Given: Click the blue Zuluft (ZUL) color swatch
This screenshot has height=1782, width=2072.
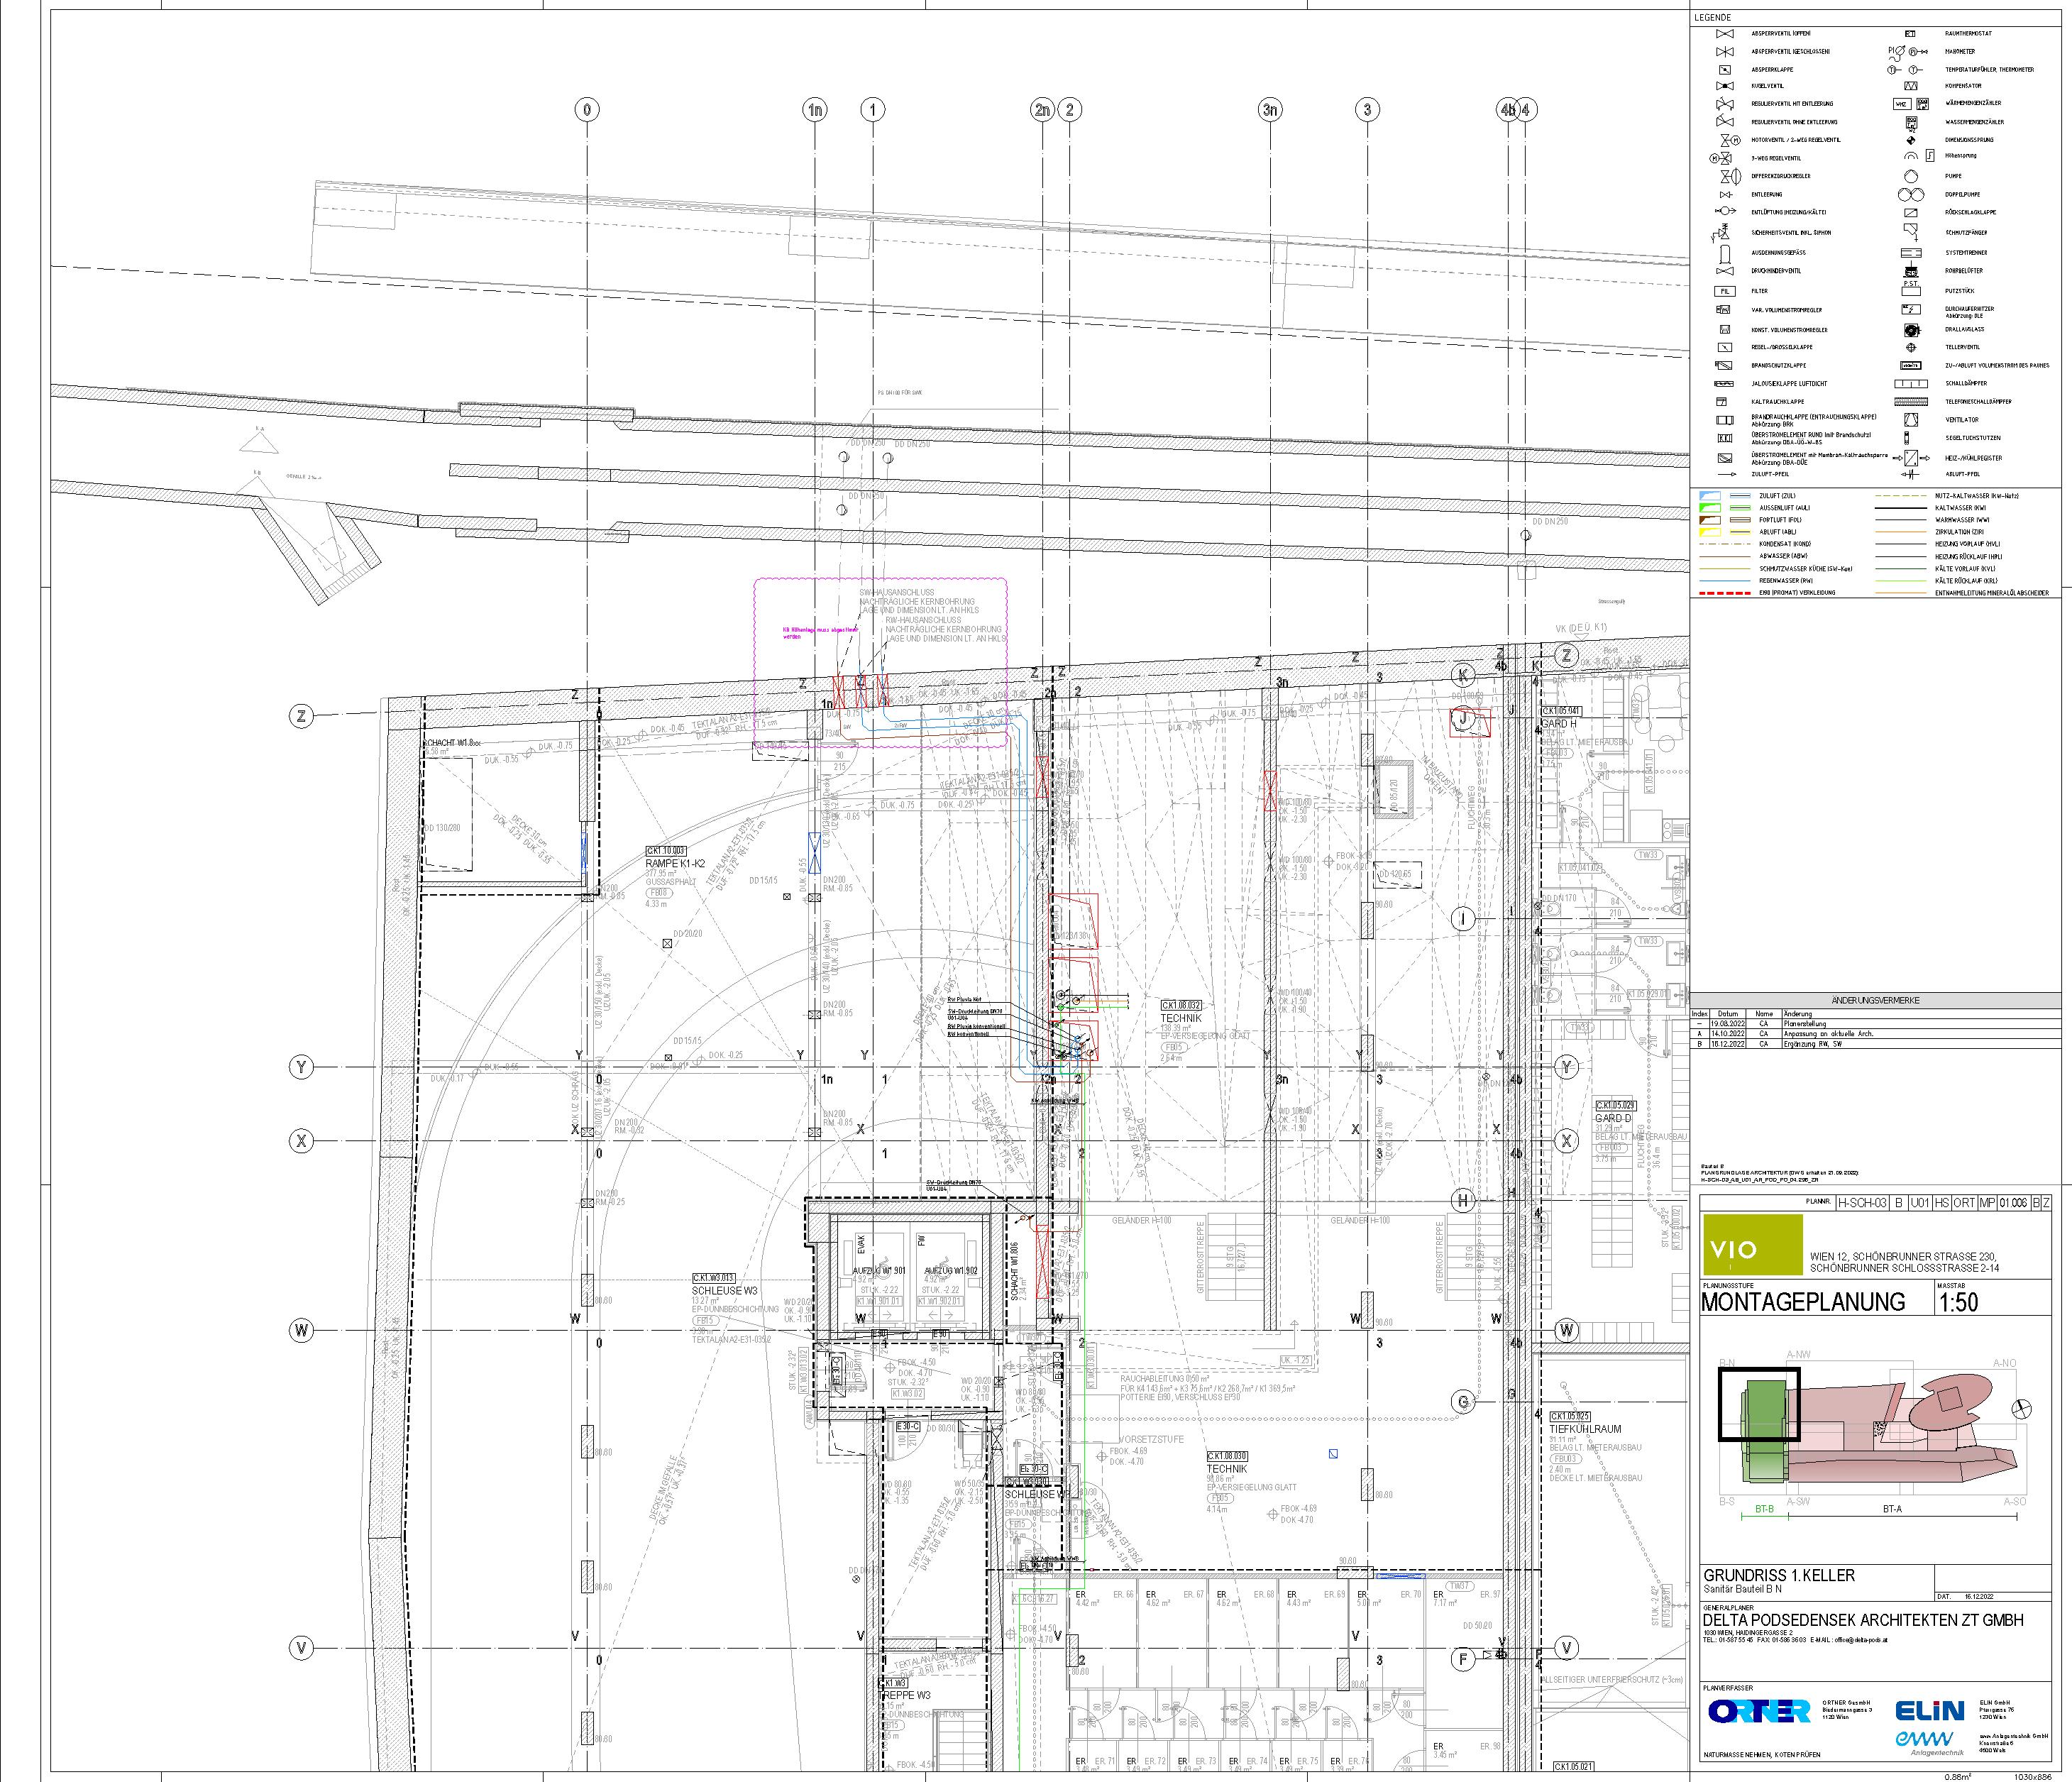Looking at the screenshot, I should click(1710, 496).
